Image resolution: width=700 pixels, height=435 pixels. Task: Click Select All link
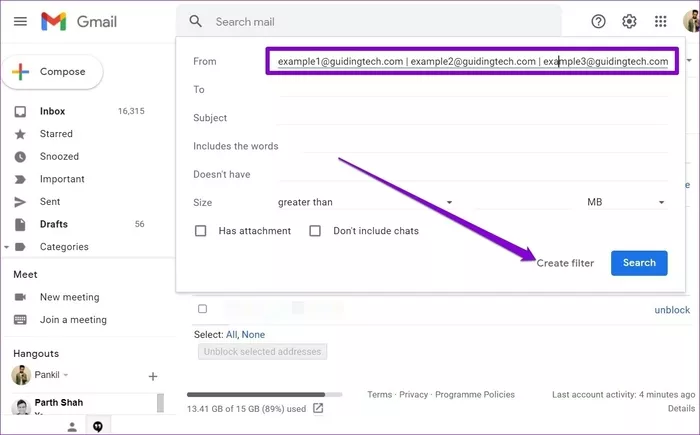[232, 335]
